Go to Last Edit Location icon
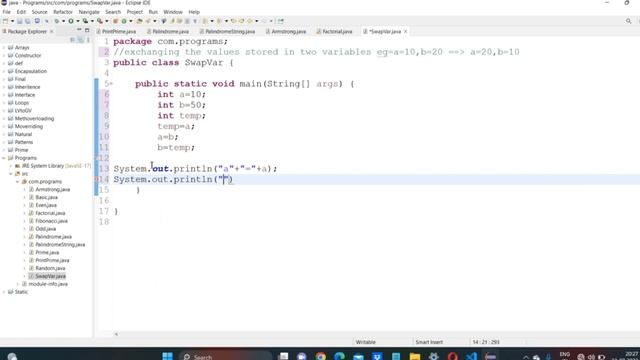This screenshot has height=360, width=640. 233,21
